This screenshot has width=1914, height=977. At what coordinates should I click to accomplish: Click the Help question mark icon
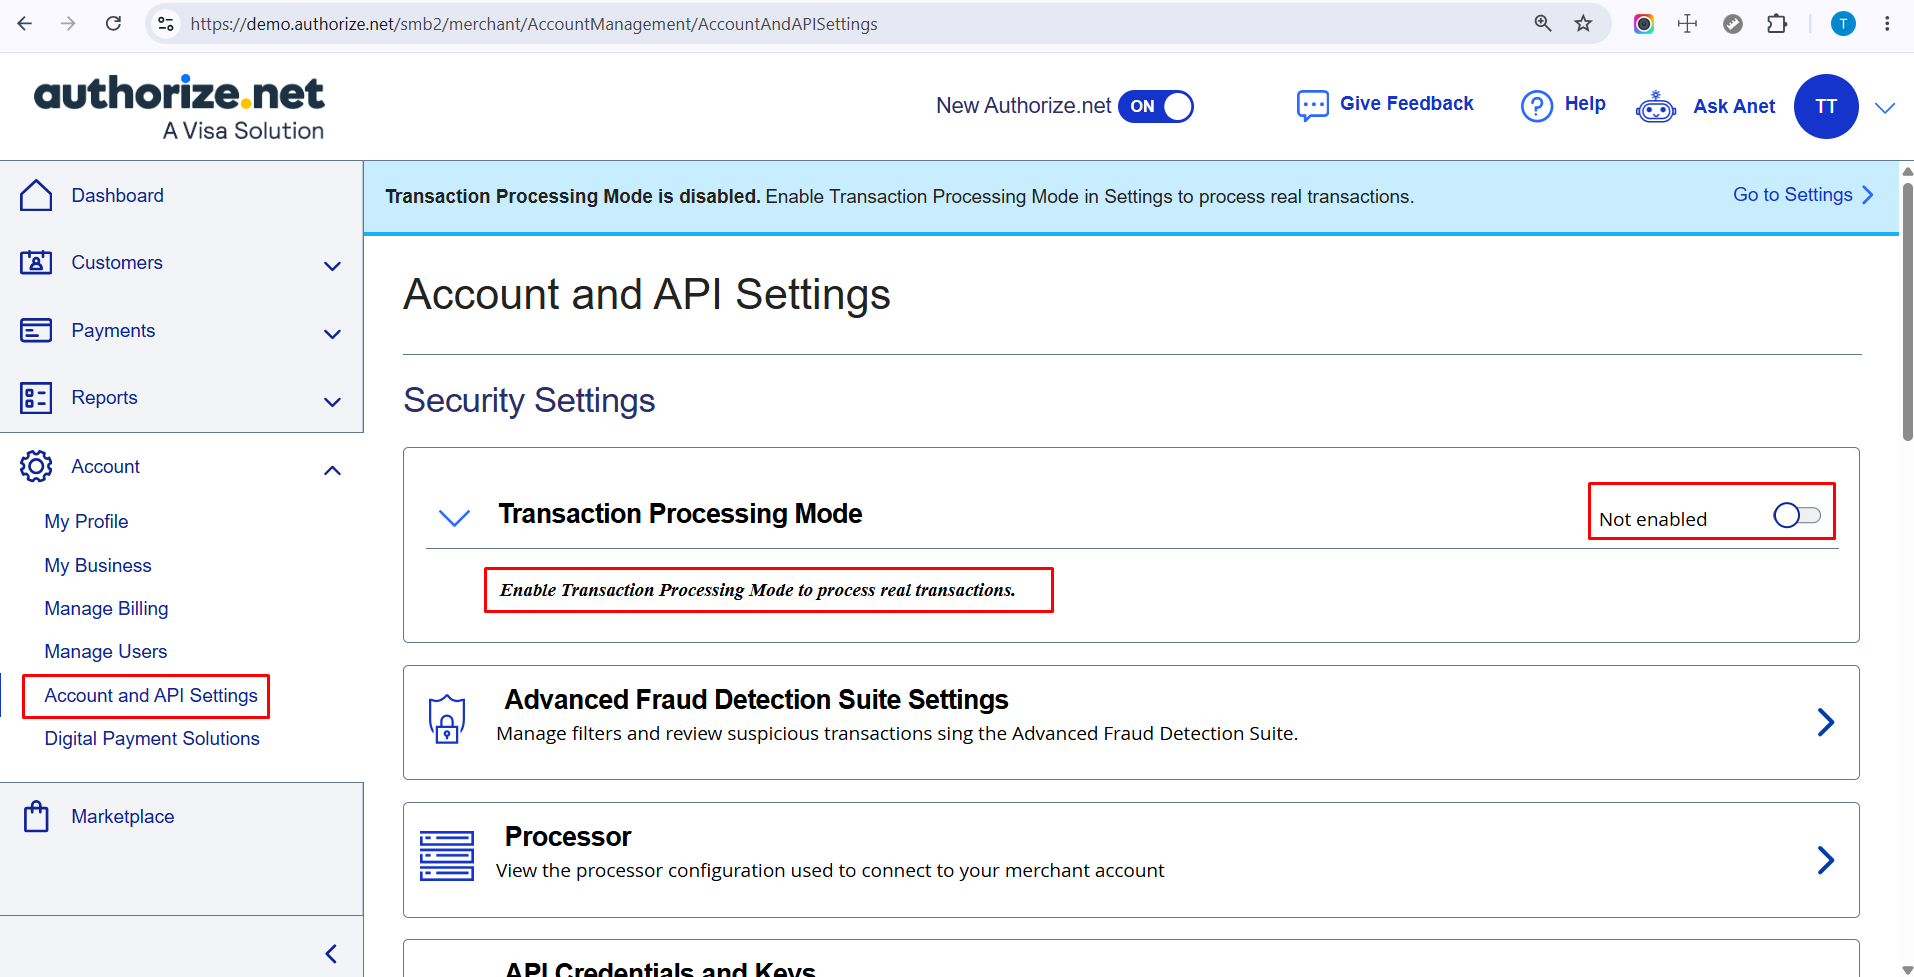point(1536,105)
